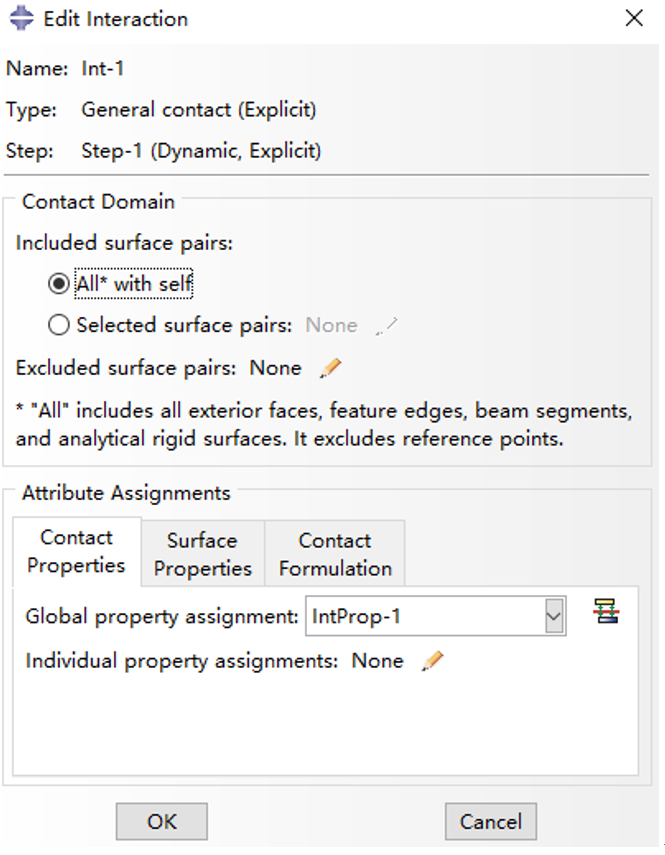Select the "All* with self" option
The width and height of the screenshot is (665, 855).
pos(59,284)
